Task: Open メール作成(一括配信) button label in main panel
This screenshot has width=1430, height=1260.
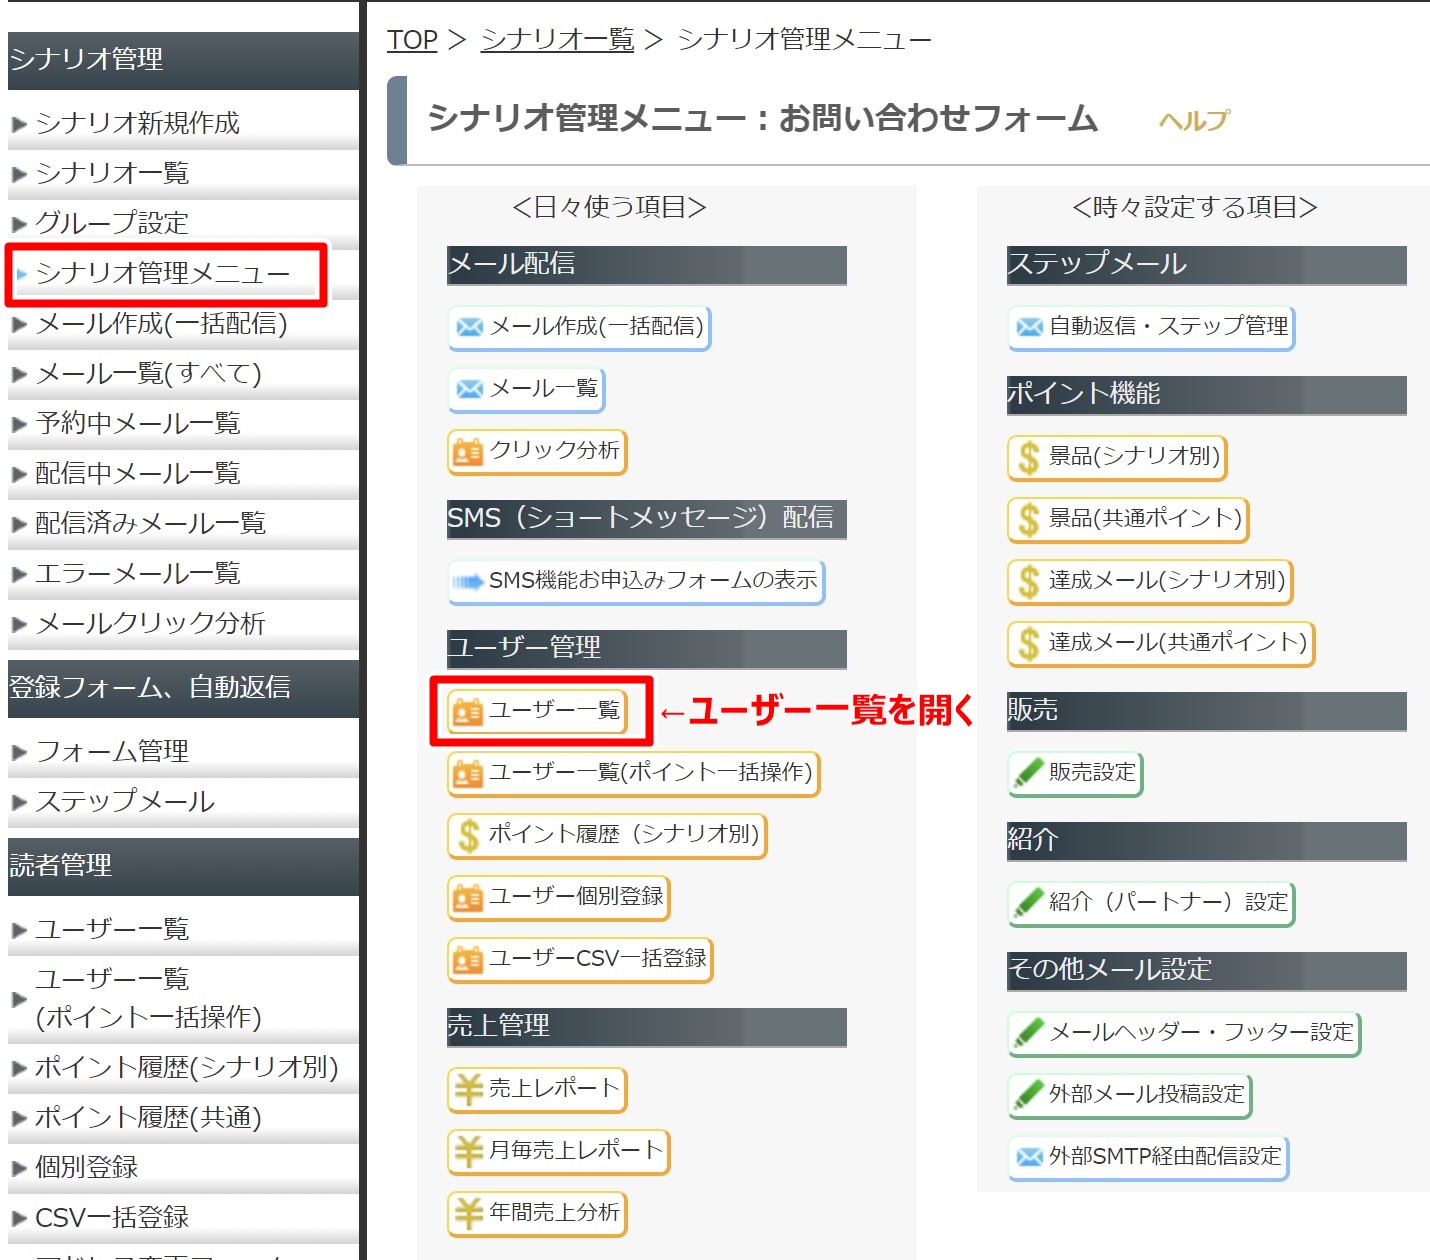Action: coord(596,326)
